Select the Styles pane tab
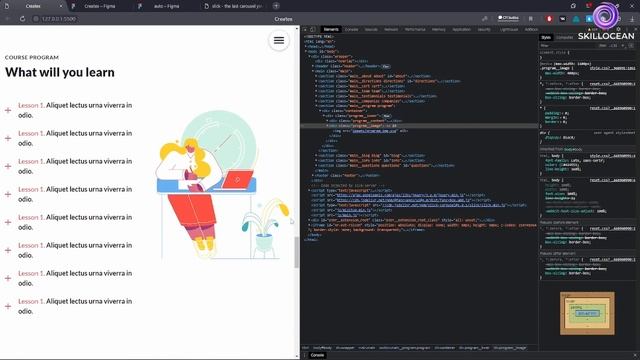Viewport: 640px width, 360px height. [x=546, y=38]
